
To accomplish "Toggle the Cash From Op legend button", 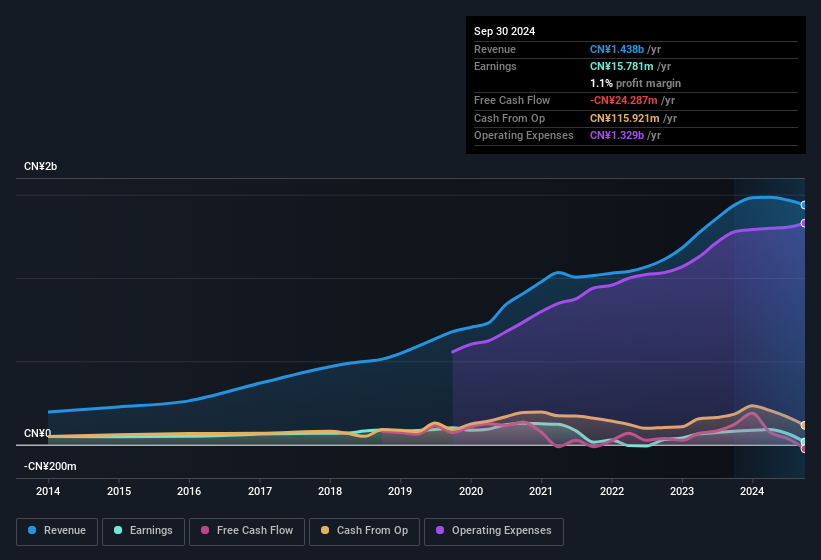I will [364, 531].
